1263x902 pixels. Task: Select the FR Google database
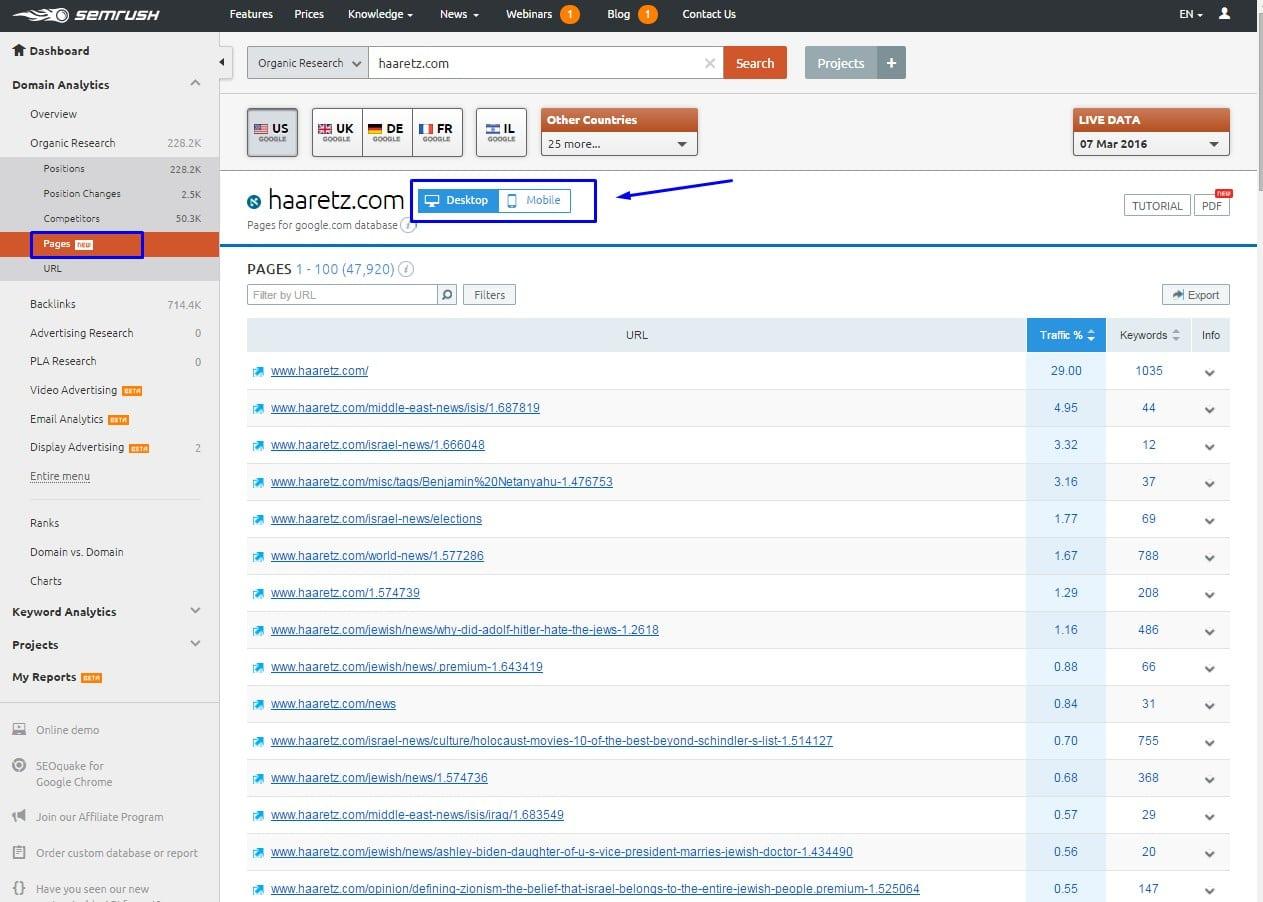click(437, 133)
